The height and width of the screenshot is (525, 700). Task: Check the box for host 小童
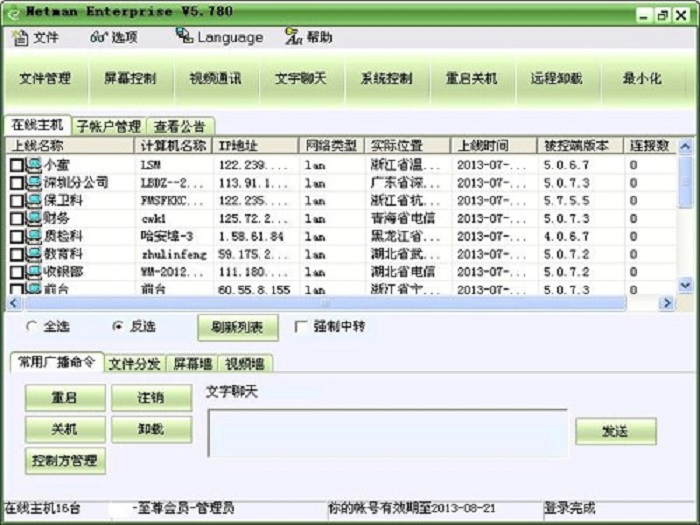point(17,165)
